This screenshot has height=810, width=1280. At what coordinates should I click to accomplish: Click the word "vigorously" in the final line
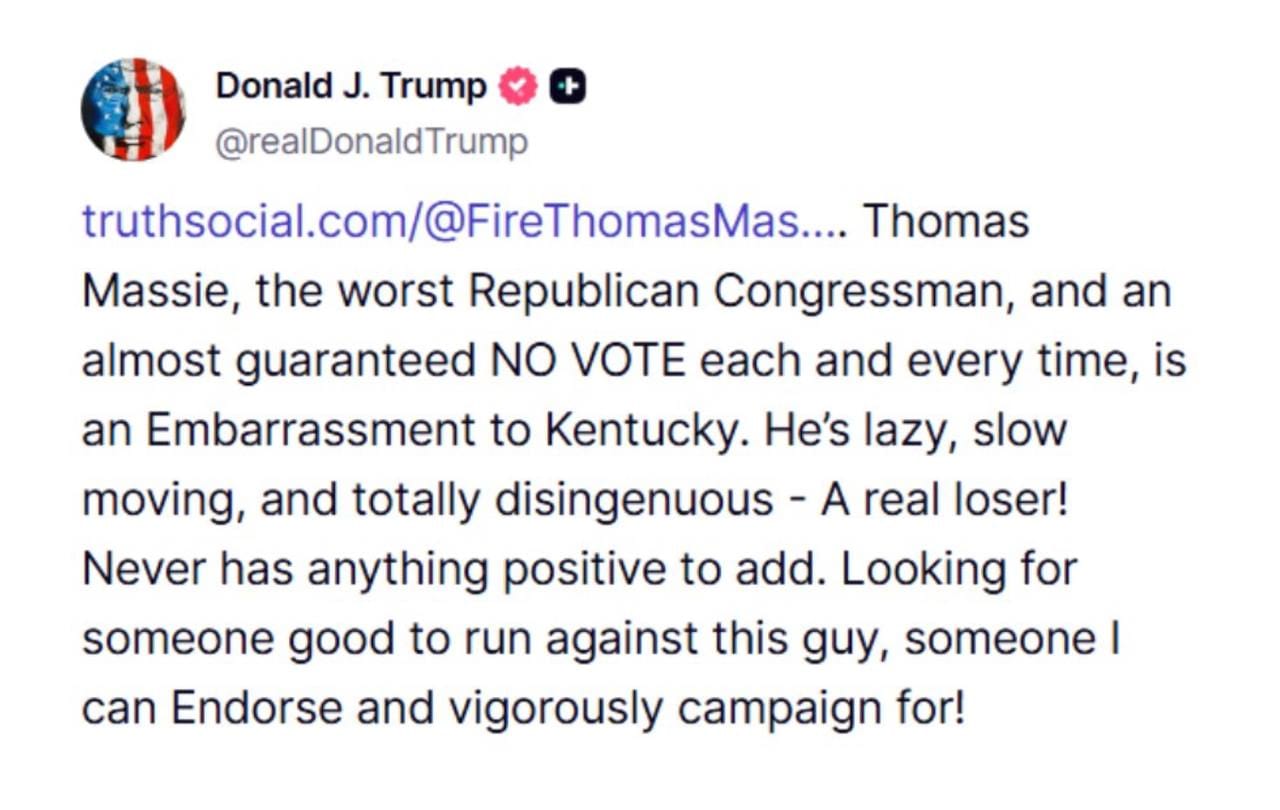(555, 710)
